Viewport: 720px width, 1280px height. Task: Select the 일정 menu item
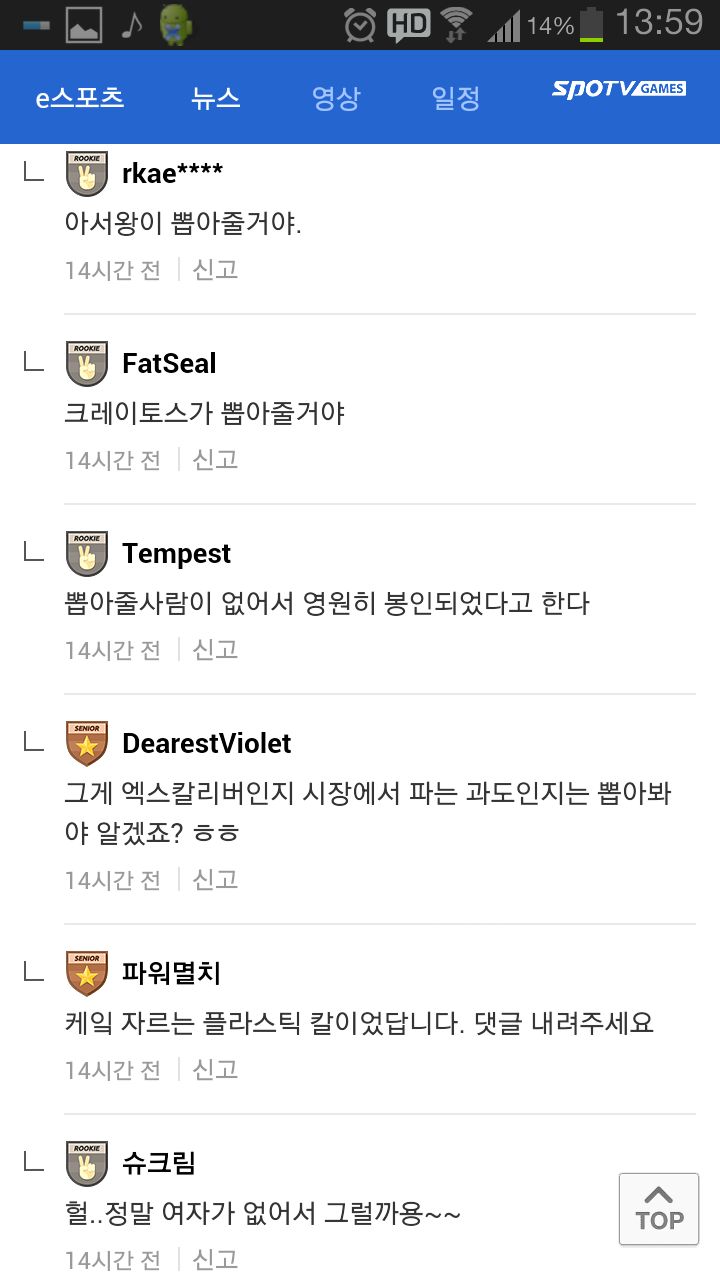455,97
